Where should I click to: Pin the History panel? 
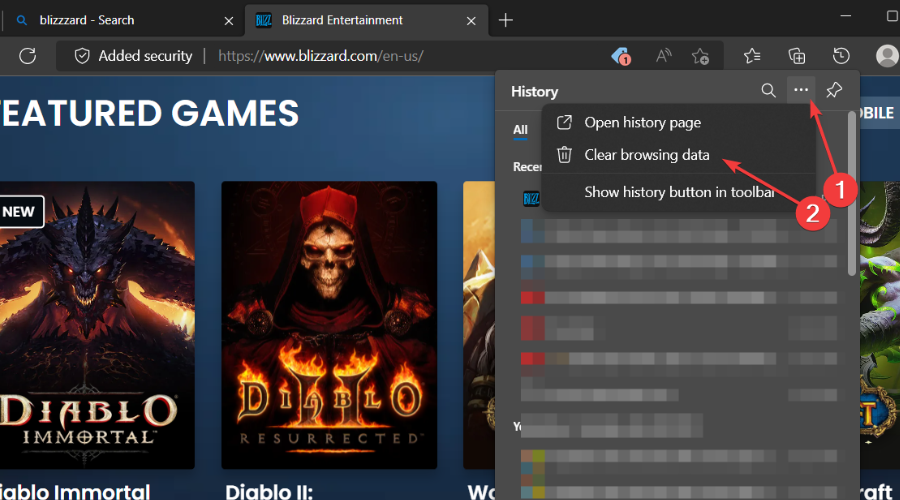click(x=834, y=91)
